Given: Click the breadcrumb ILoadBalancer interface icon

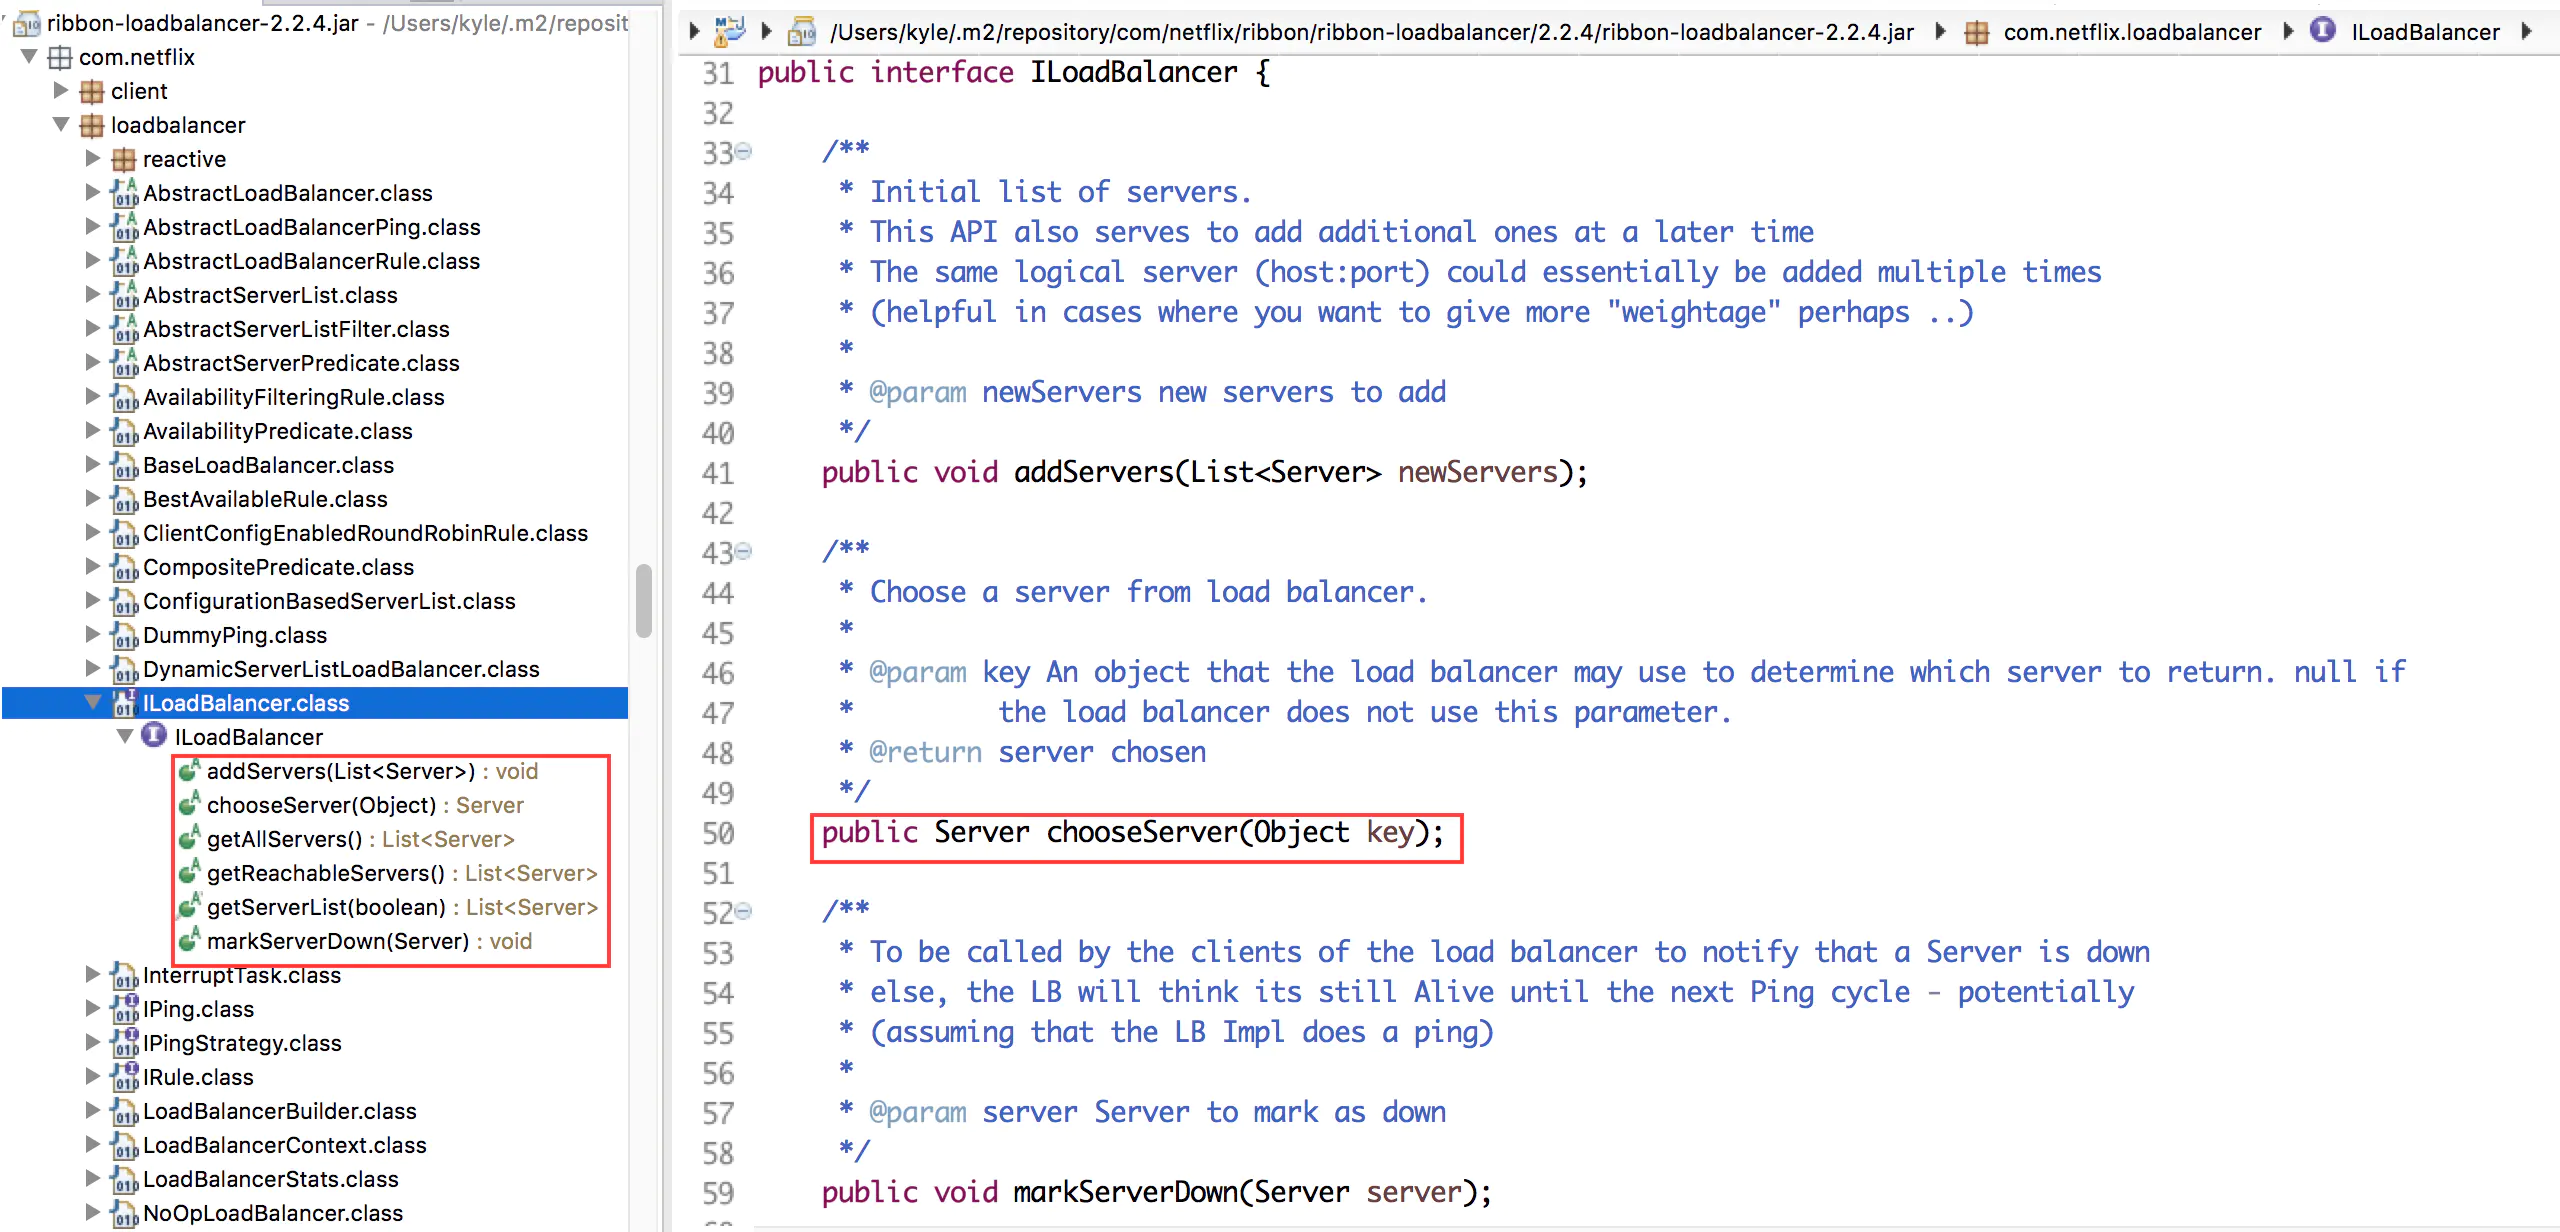Looking at the screenshot, I should [x=2322, y=31].
